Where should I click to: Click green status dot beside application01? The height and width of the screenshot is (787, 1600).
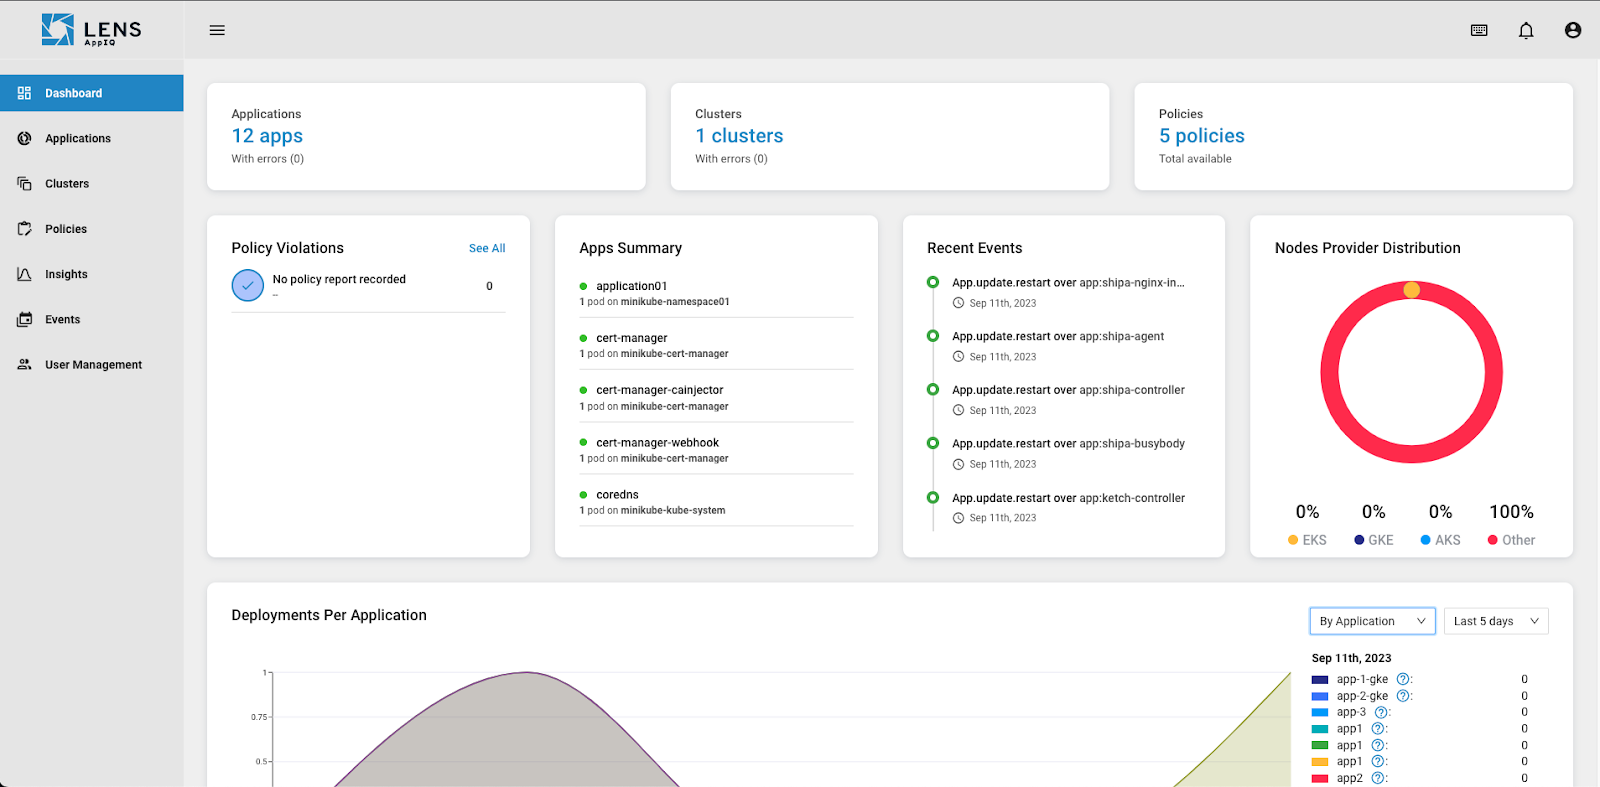click(583, 286)
